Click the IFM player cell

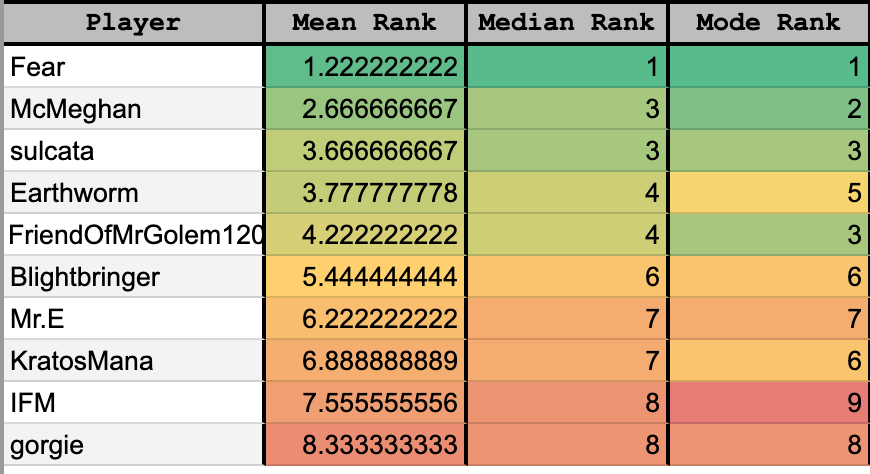point(133,402)
